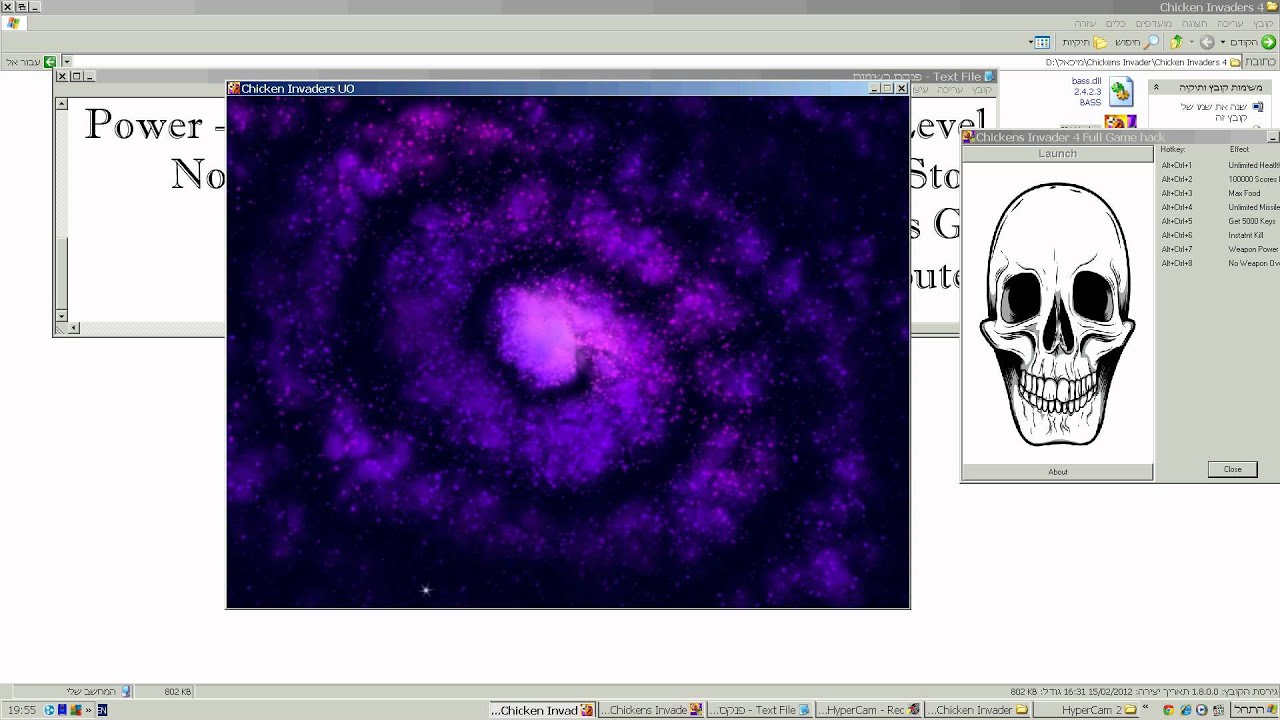1280x720 pixels.
Task: Switch to HyperCam 2 taskbar button
Action: [1085, 710]
